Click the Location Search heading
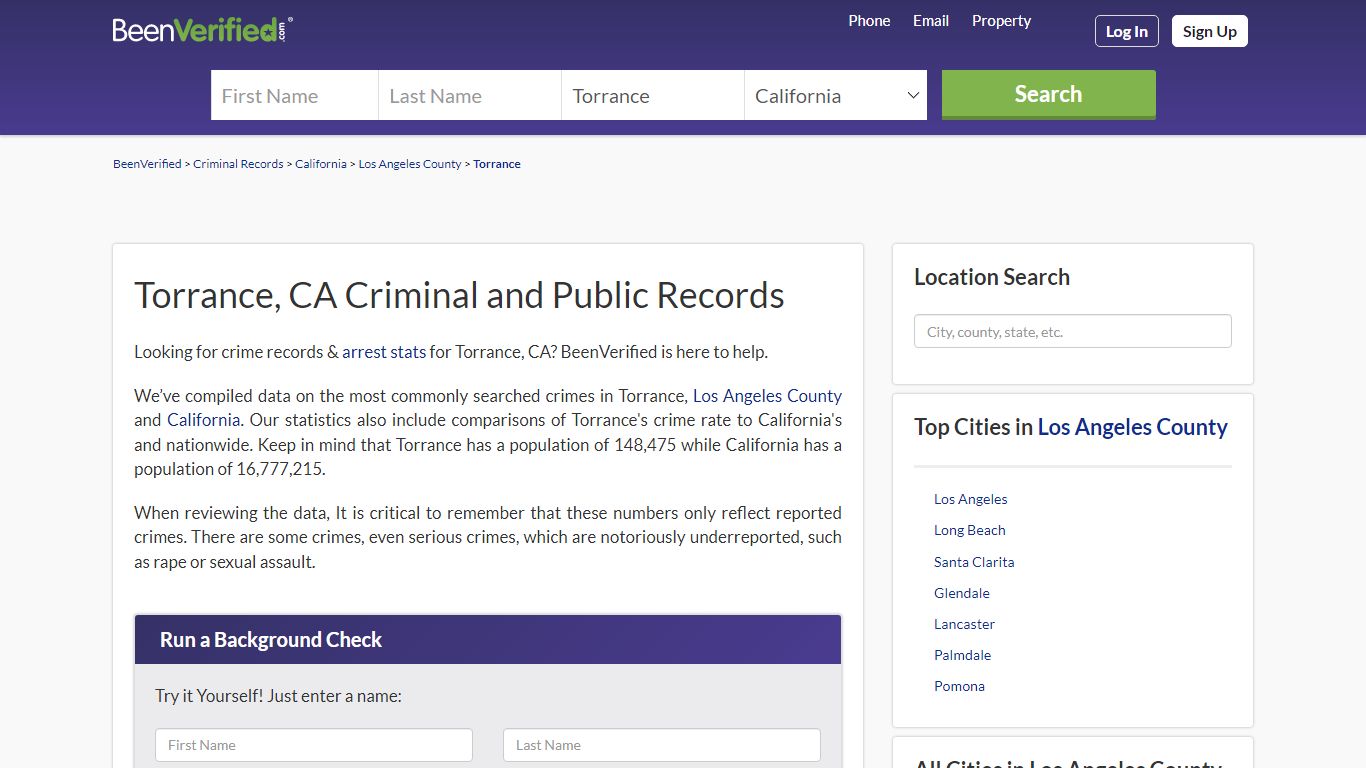The image size is (1366, 768). (x=992, y=277)
